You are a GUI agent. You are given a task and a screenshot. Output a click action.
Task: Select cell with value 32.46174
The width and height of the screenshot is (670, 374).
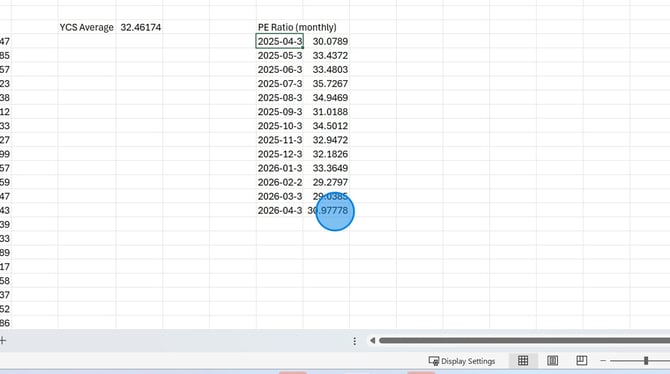139,27
